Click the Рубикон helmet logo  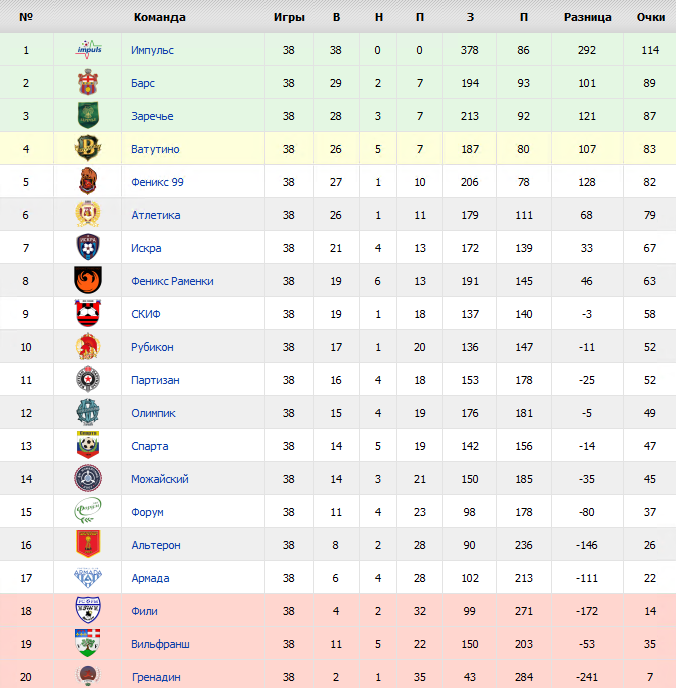[88, 346]
